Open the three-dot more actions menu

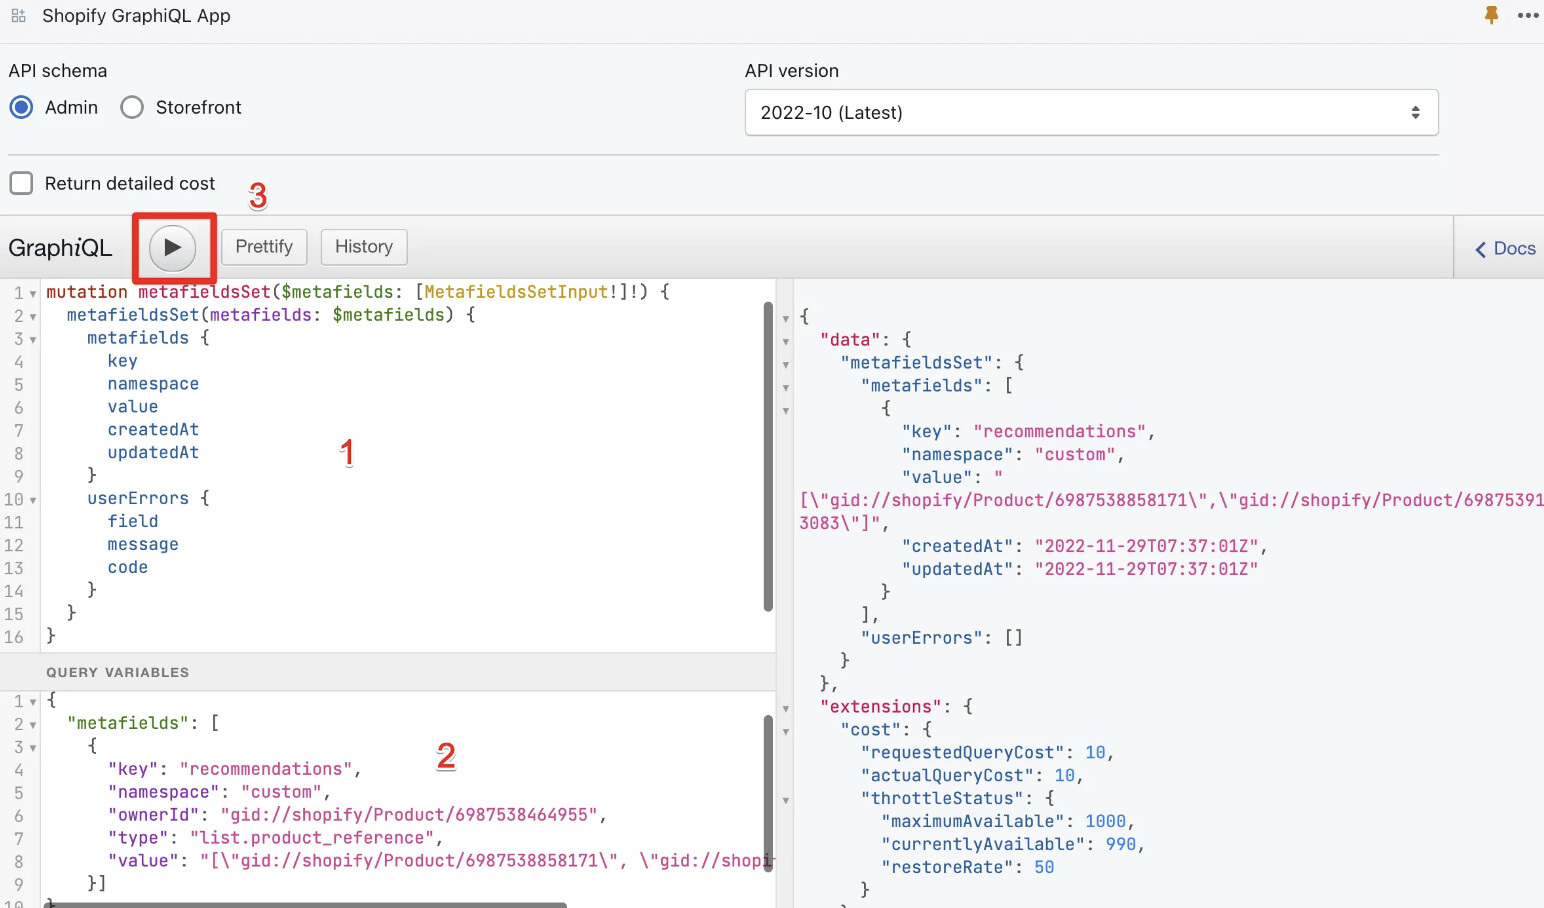point(1528,16)
